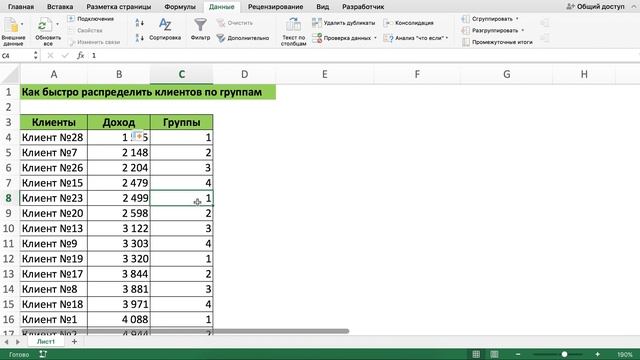This screenshot has width=640, height=360.
Task: Click the zoom slider handle
Action: click(x=564, y=354)
